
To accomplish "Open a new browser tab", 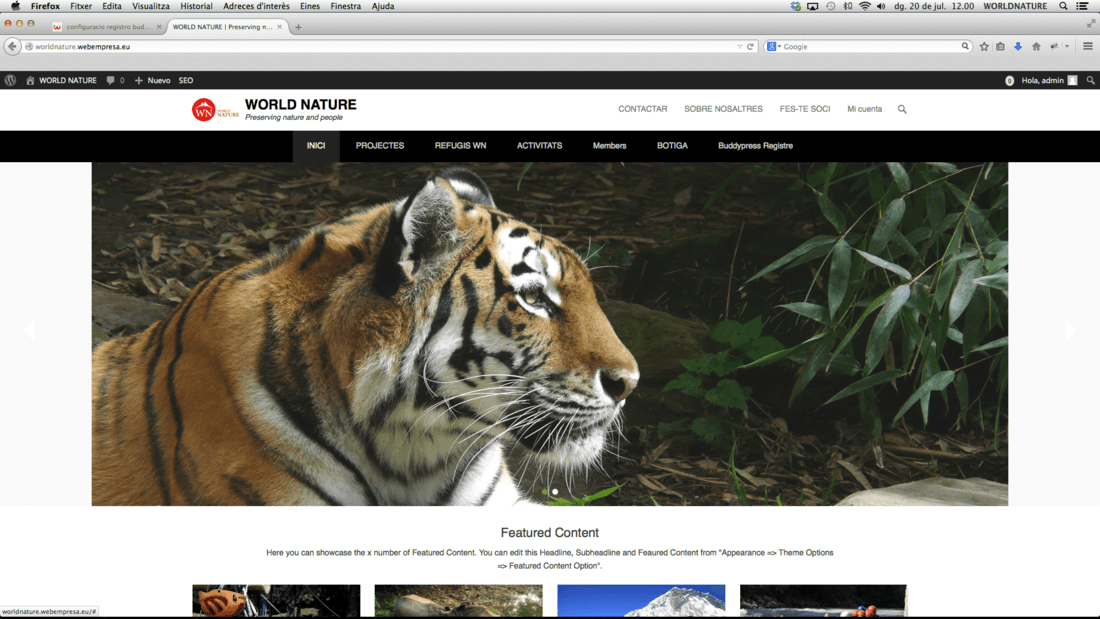I will point(298,27).
